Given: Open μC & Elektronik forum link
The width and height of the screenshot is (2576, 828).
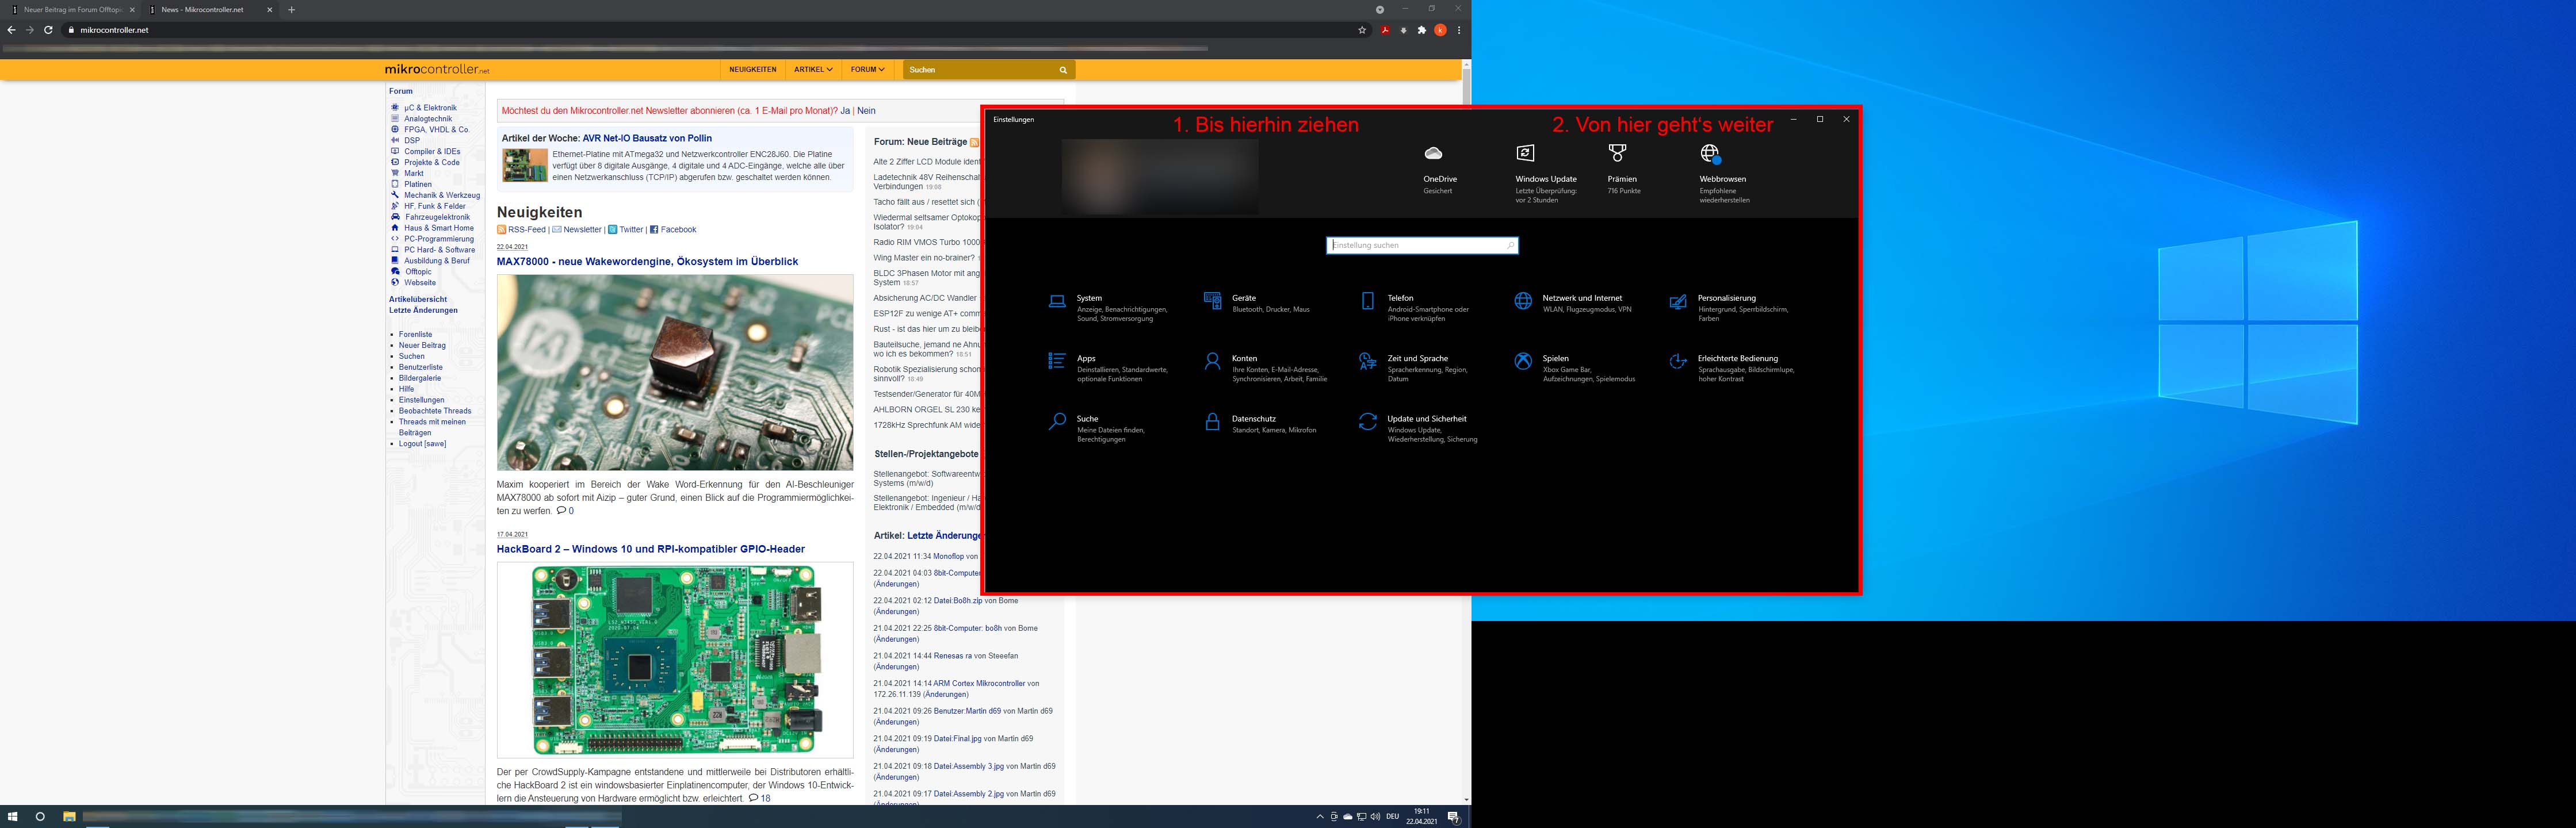Looking at the screenshot, I should click(x=430, y=108).
